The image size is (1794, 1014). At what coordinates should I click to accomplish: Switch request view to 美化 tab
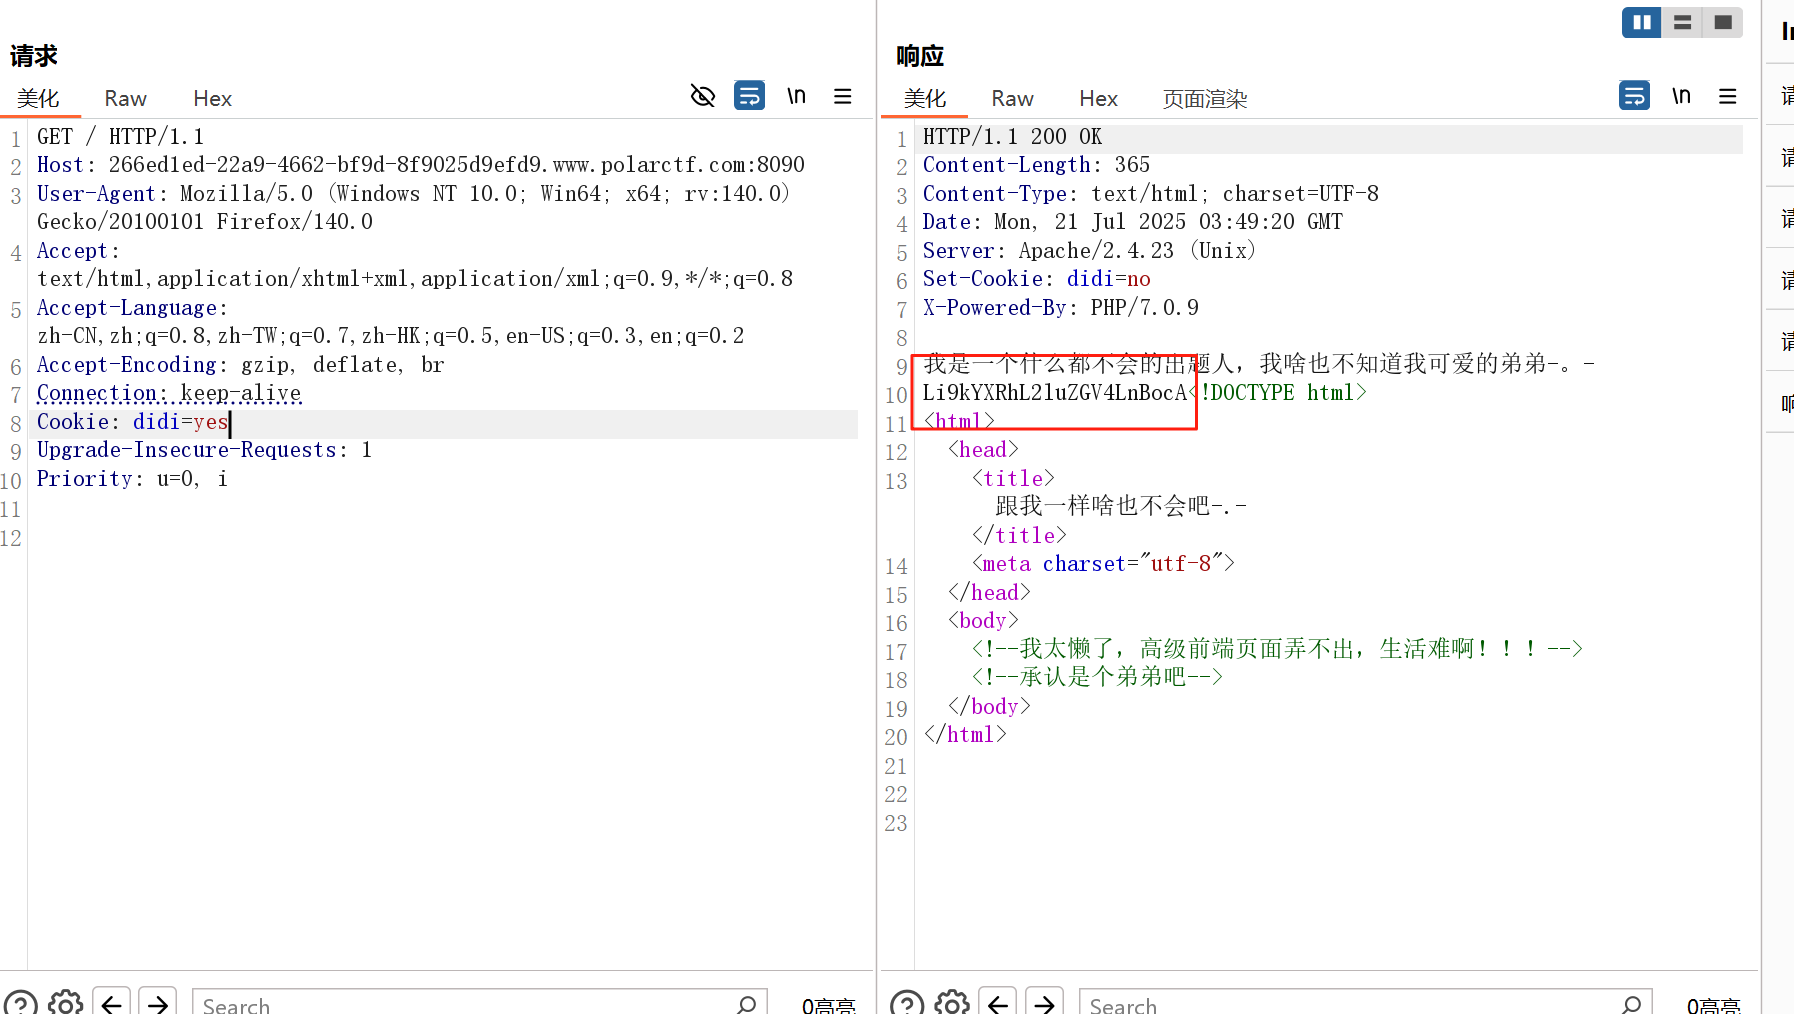(38, 98)
